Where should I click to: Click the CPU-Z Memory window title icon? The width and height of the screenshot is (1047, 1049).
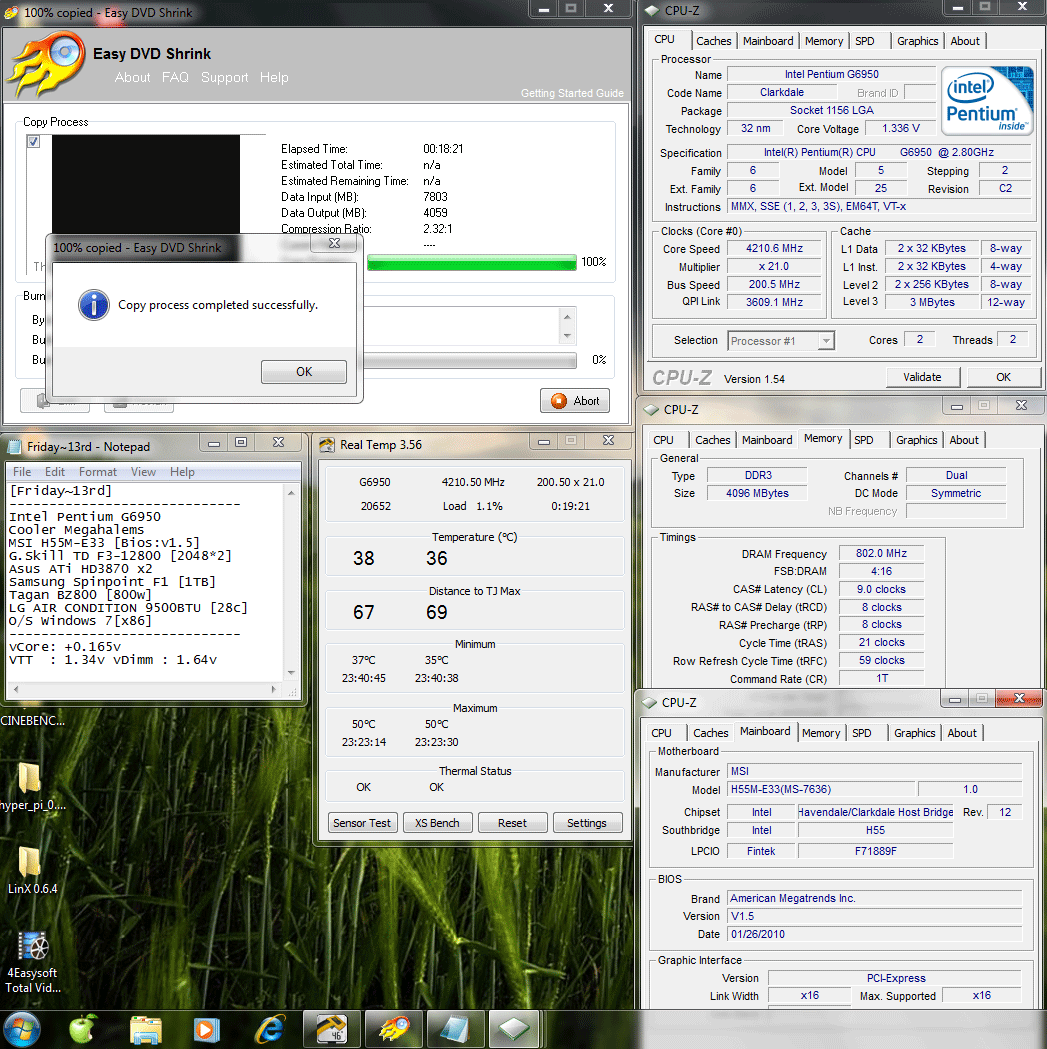click(x=650, y=409)
